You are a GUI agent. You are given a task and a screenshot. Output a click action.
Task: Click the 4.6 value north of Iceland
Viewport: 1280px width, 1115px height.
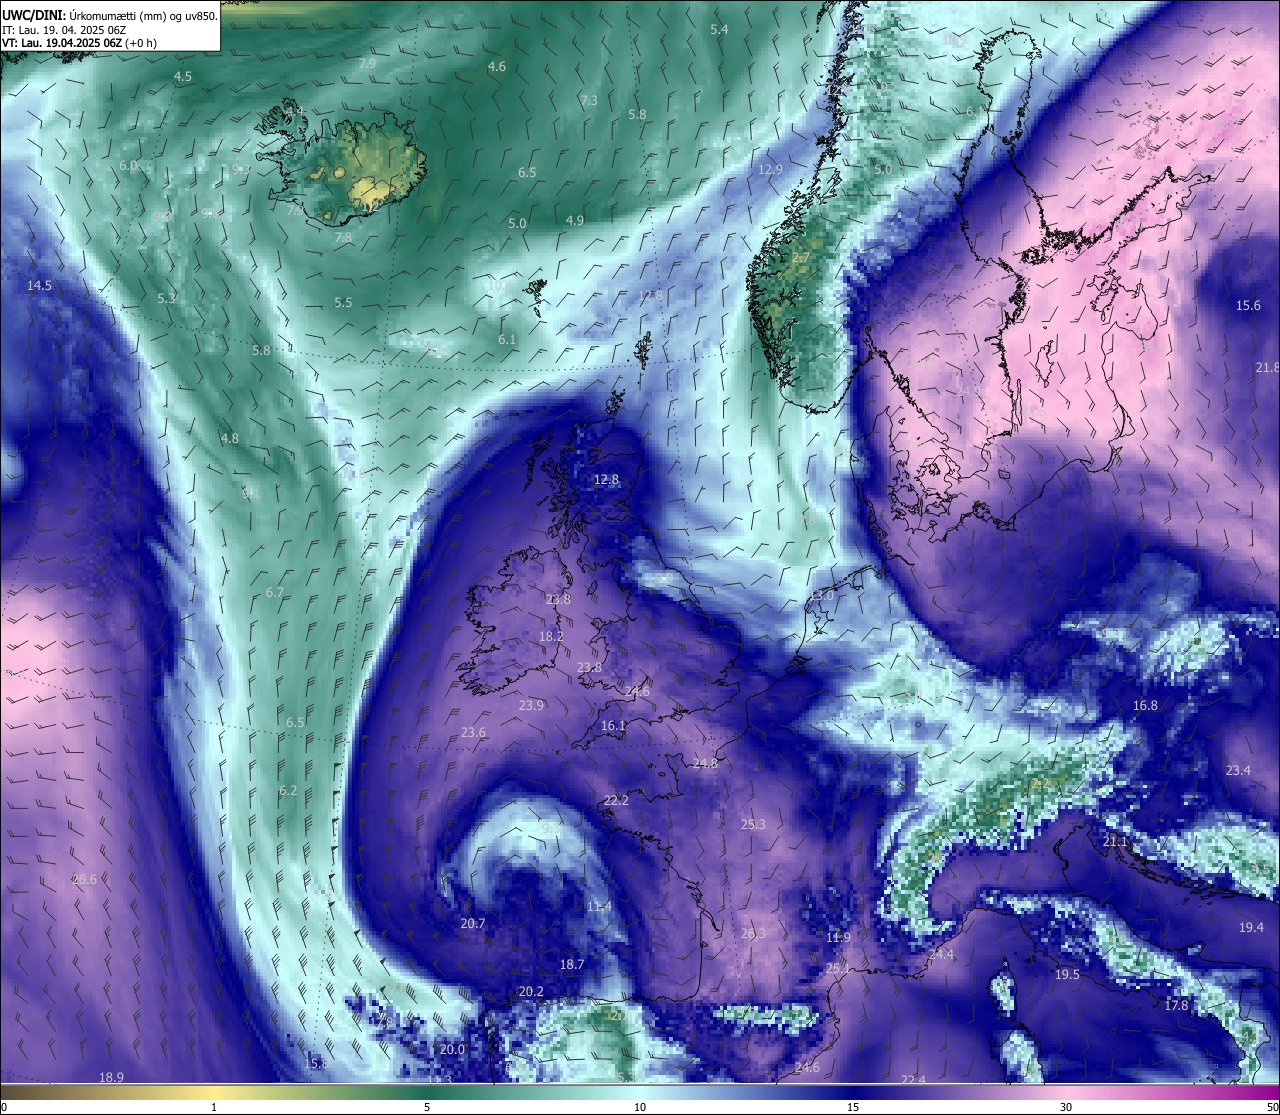click(x=497, y=67)
